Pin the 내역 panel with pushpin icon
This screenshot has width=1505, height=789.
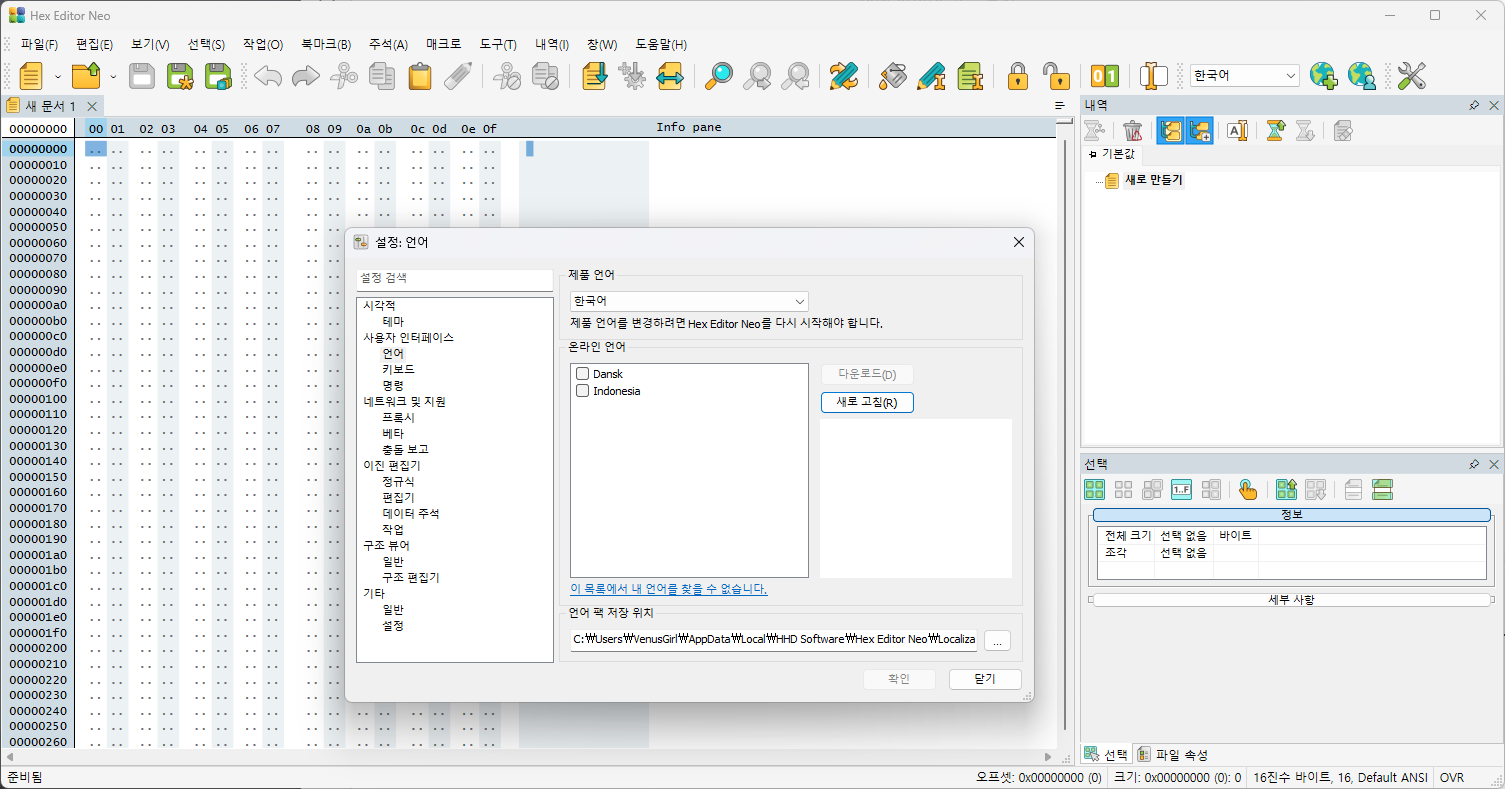(x=1474, y=105)
